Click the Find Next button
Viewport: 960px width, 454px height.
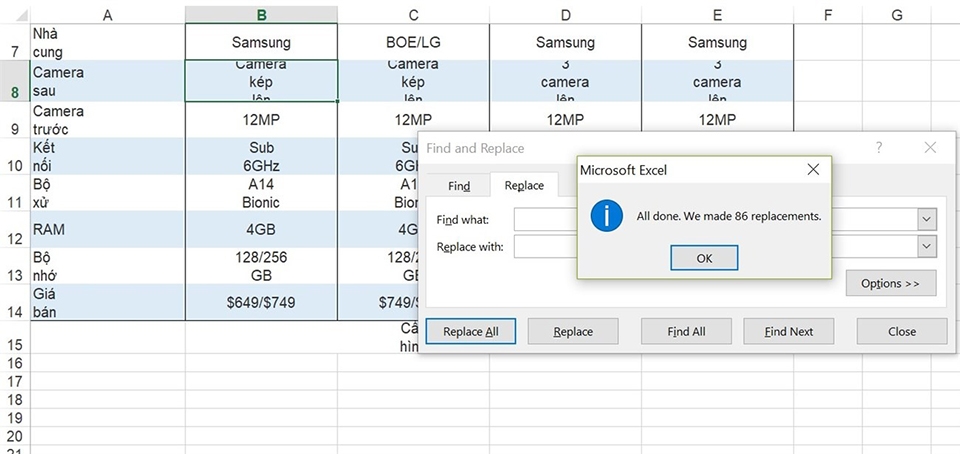click(789, 331)
